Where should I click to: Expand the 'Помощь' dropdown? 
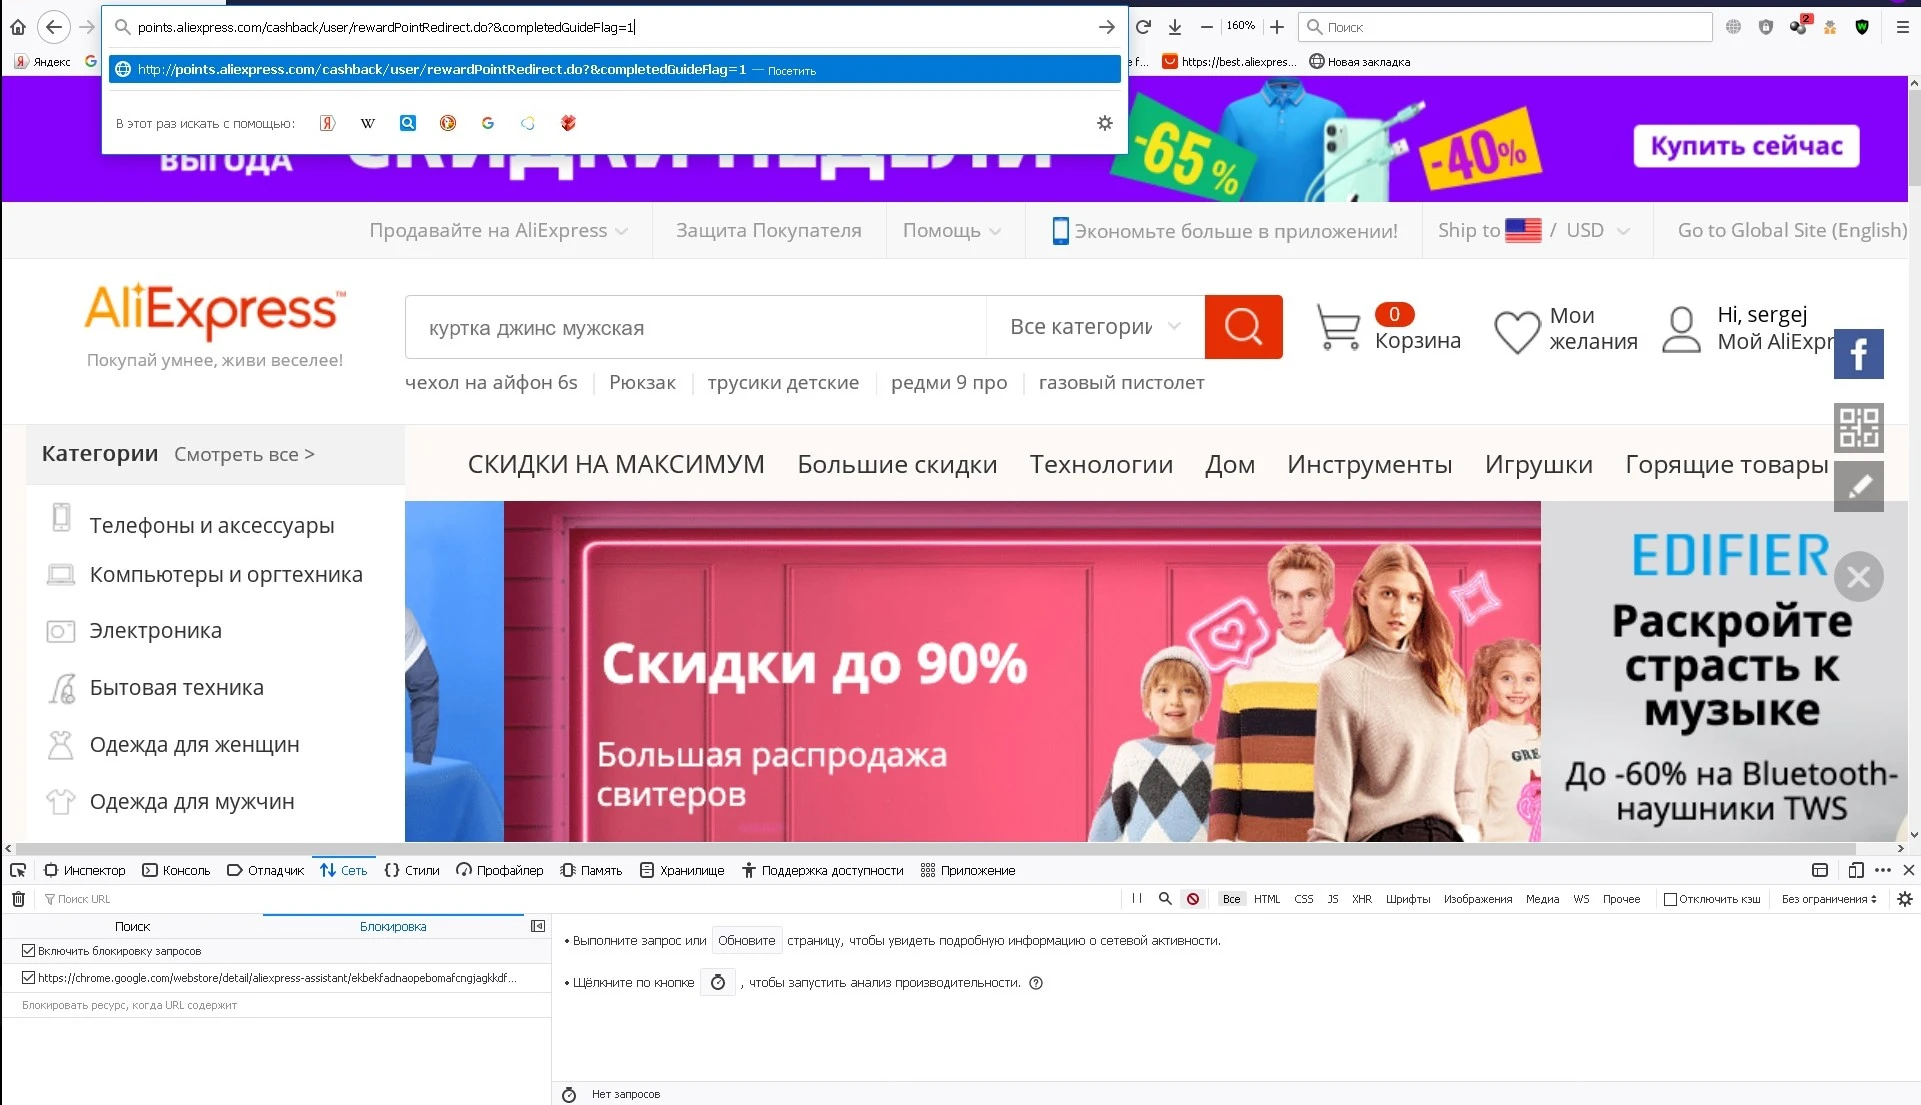(x=952, y=231)
